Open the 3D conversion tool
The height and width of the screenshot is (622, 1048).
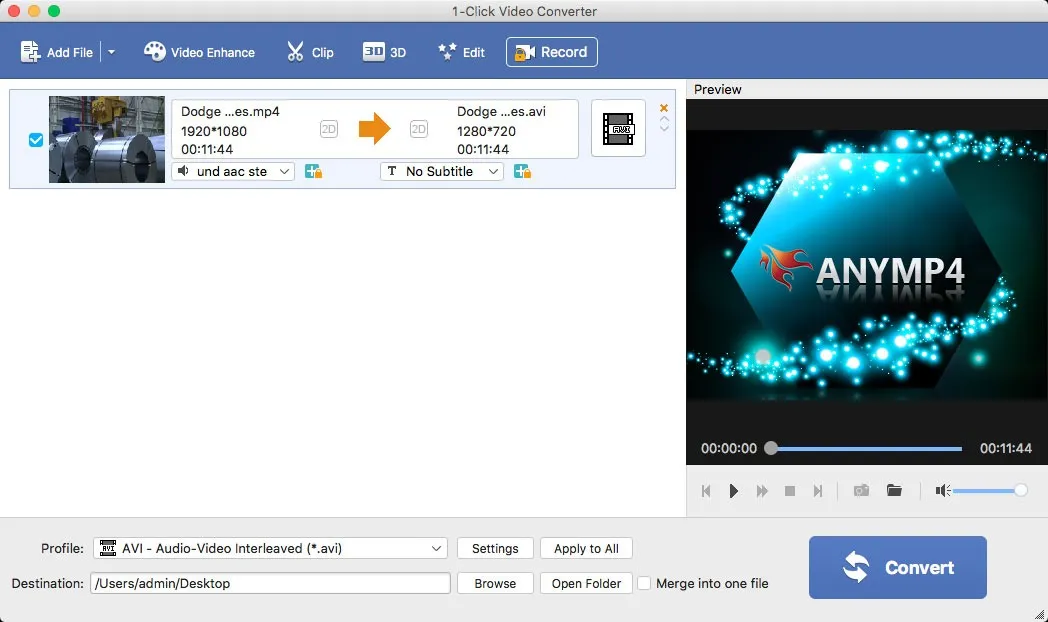tap(385, 51)
